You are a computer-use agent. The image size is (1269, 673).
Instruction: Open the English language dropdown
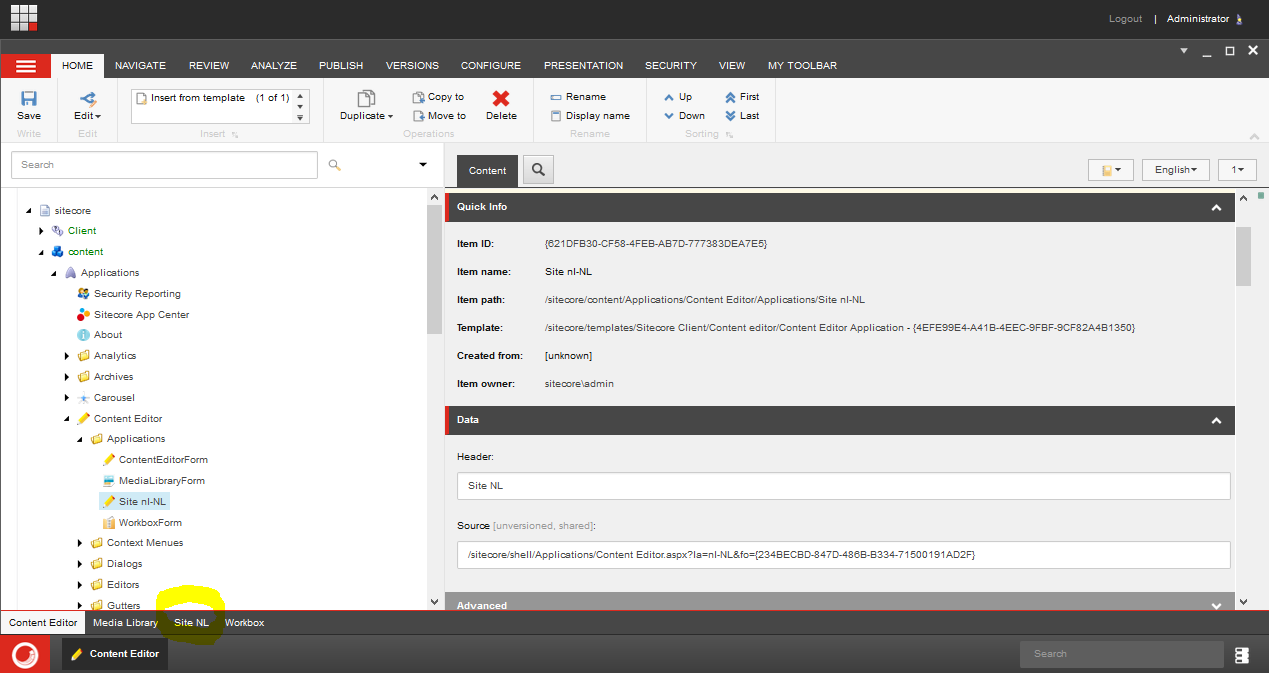pyautogui.click(x=1176, y=170)
